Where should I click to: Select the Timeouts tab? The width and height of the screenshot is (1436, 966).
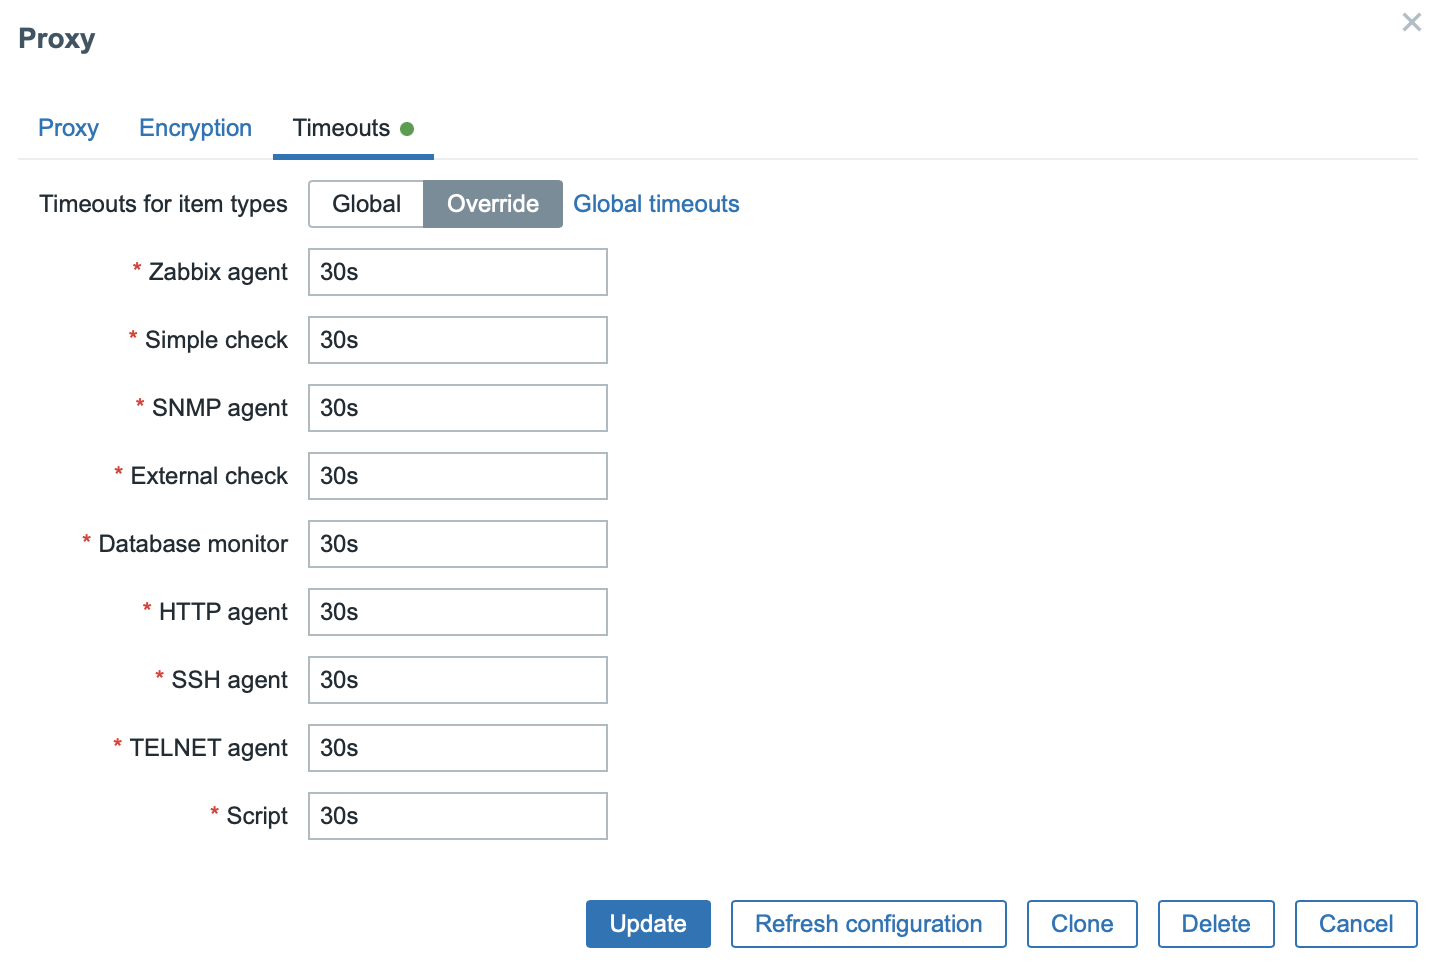(x=353, y=128)
